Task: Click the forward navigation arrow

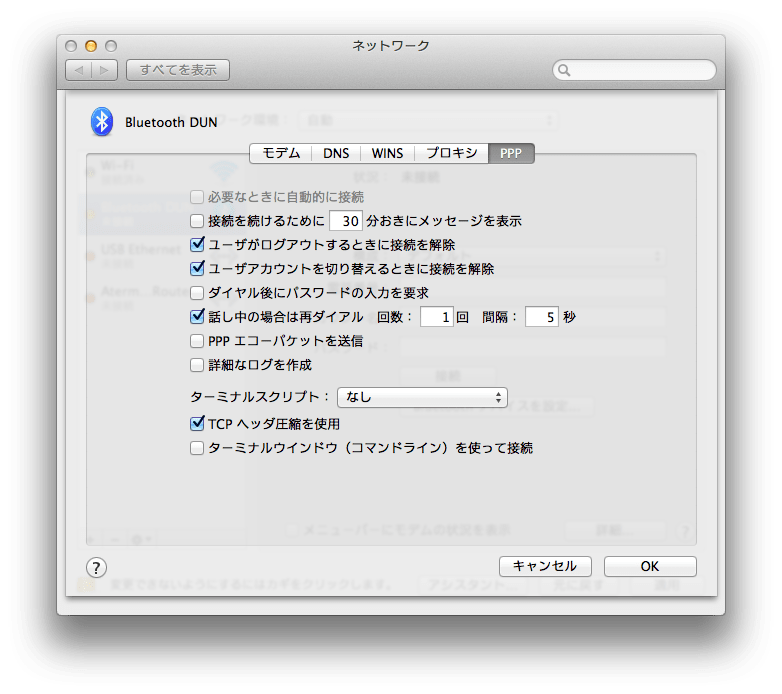Action: [x=106, y=70]
